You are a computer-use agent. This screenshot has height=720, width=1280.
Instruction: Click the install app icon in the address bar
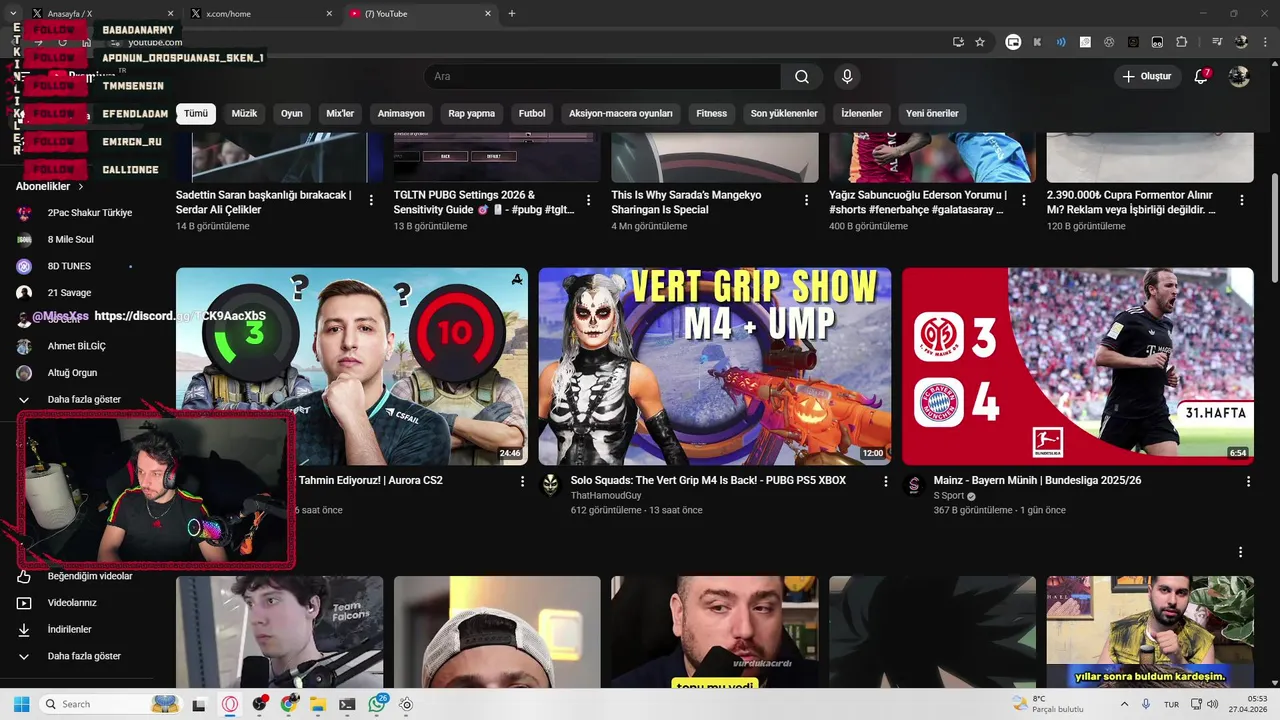958,42
